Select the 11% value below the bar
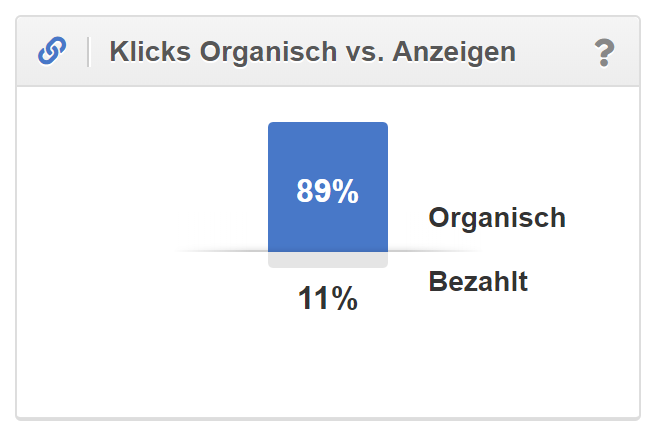Screen dimensions: 658x437 coord(327,298)
